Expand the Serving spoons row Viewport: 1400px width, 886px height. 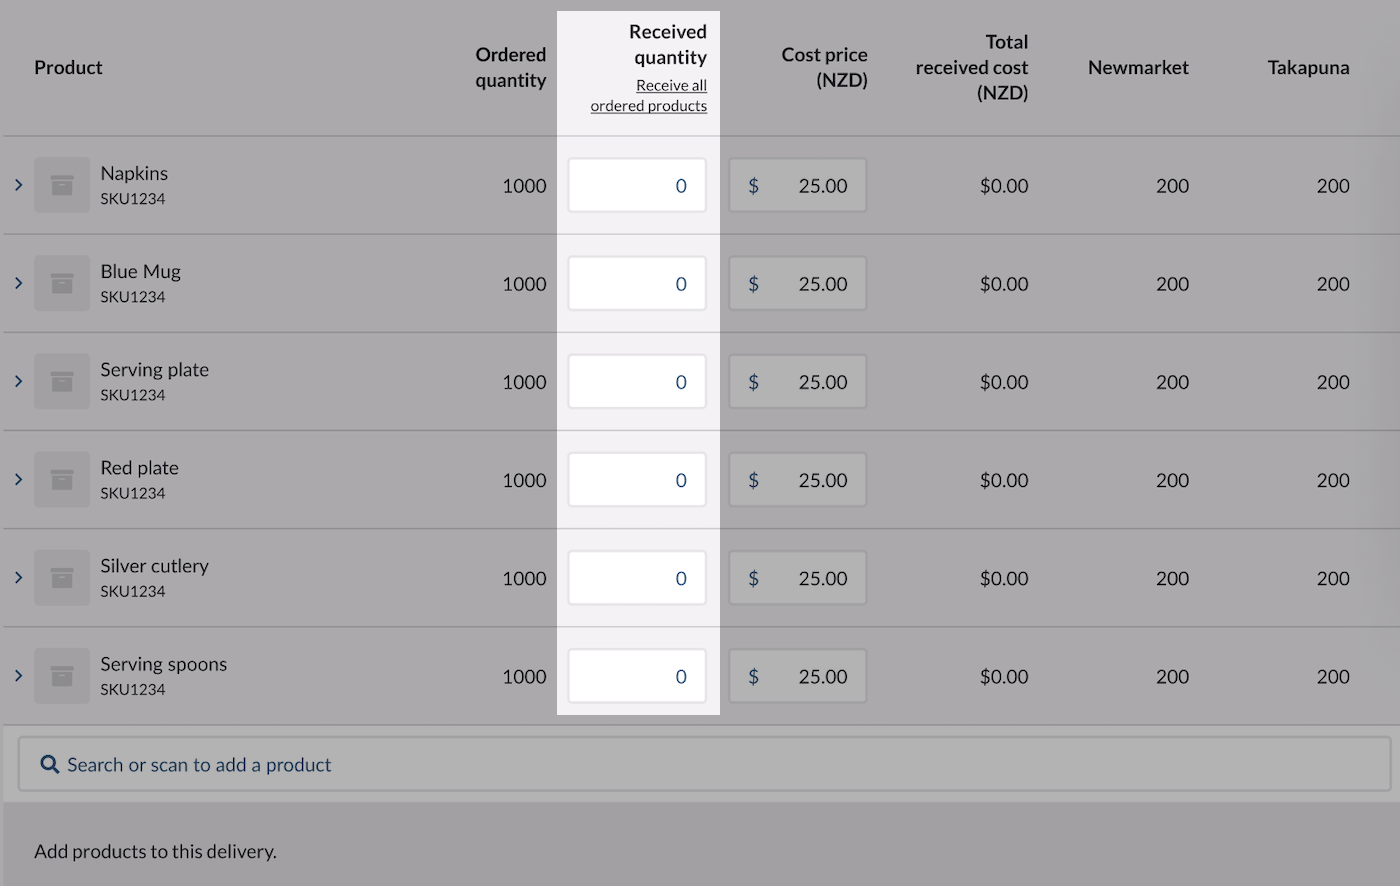(x=18, y=676)
